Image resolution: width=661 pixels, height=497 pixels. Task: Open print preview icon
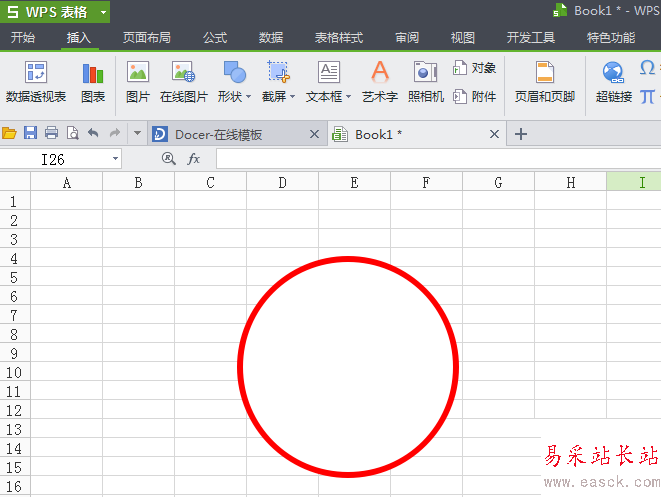[73, 133]
